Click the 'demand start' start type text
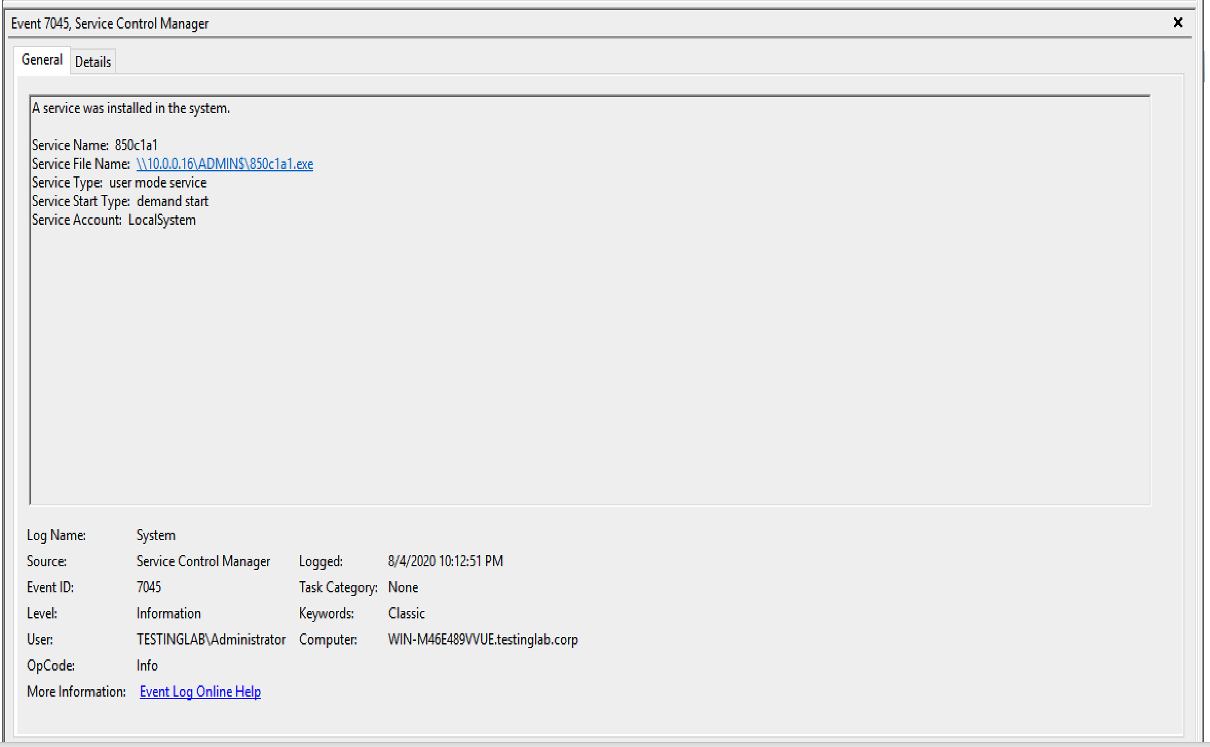The width and height of the screenshot is (1210, 747). click(172, 201)
